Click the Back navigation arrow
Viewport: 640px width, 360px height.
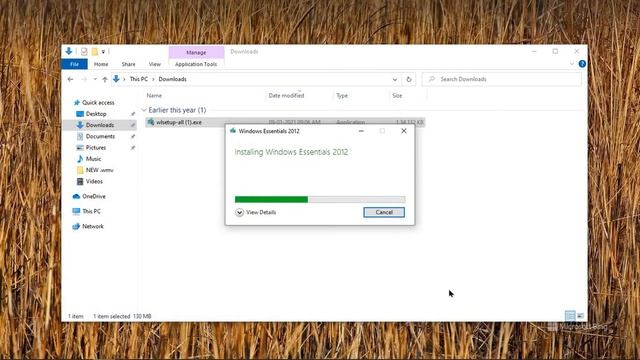[x=70, y=79]
